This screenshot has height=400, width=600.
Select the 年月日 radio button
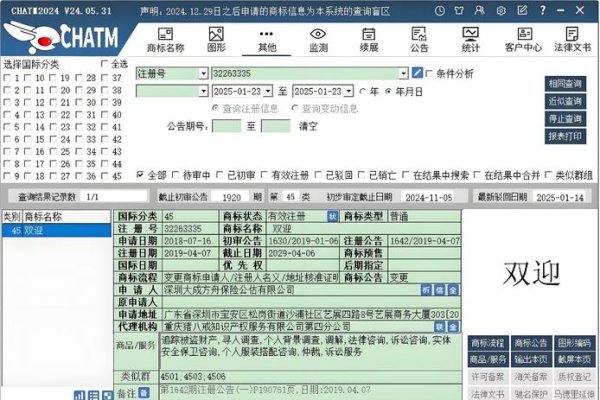pos(388,91)
